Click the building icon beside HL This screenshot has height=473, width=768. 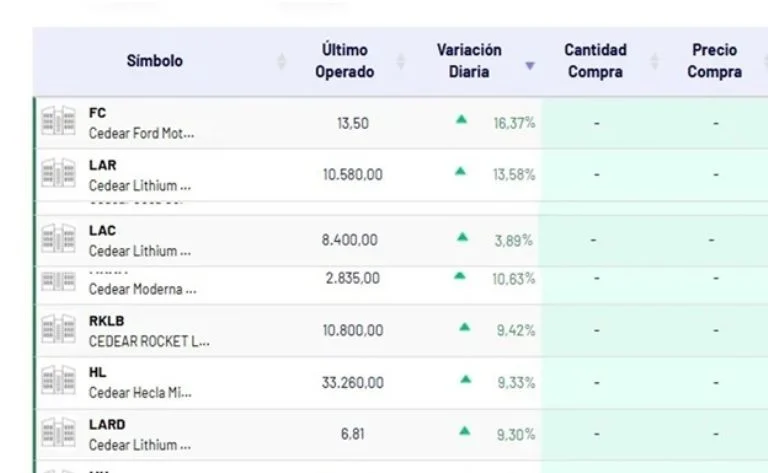click(x=58, y=382)
